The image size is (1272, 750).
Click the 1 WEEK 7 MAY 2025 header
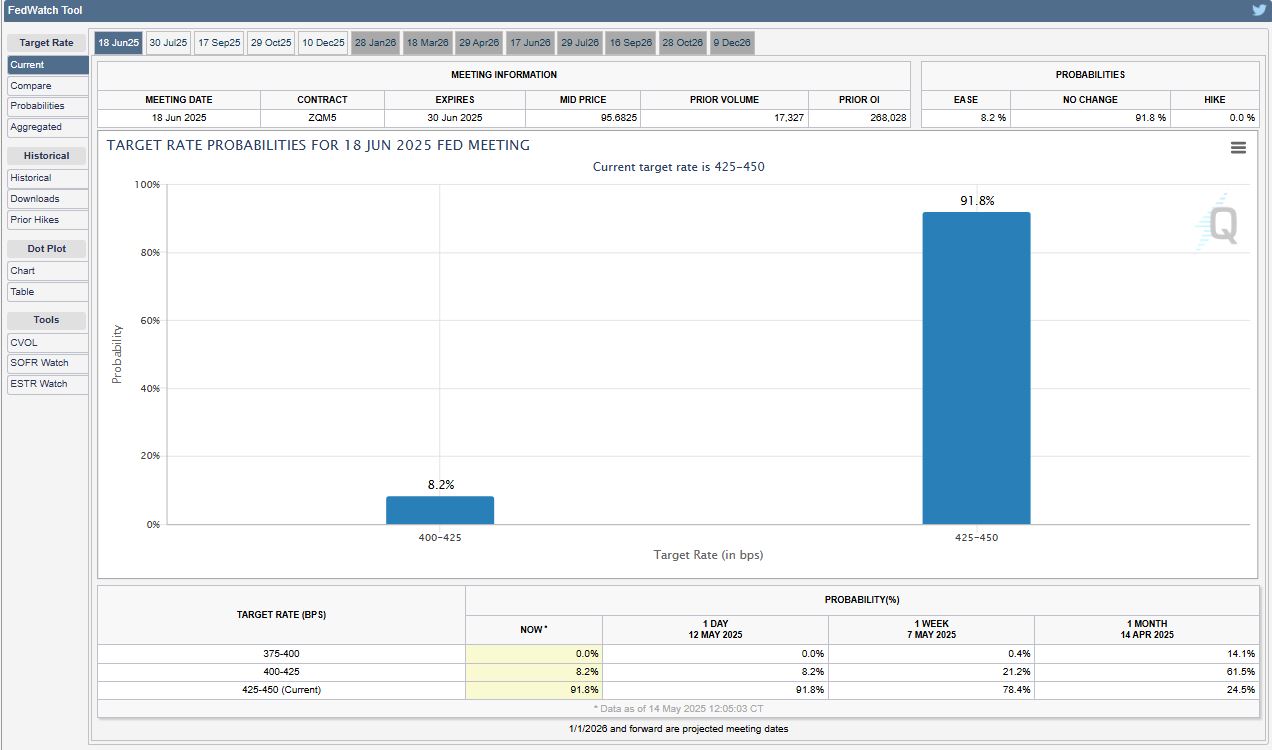pos(931,630)
